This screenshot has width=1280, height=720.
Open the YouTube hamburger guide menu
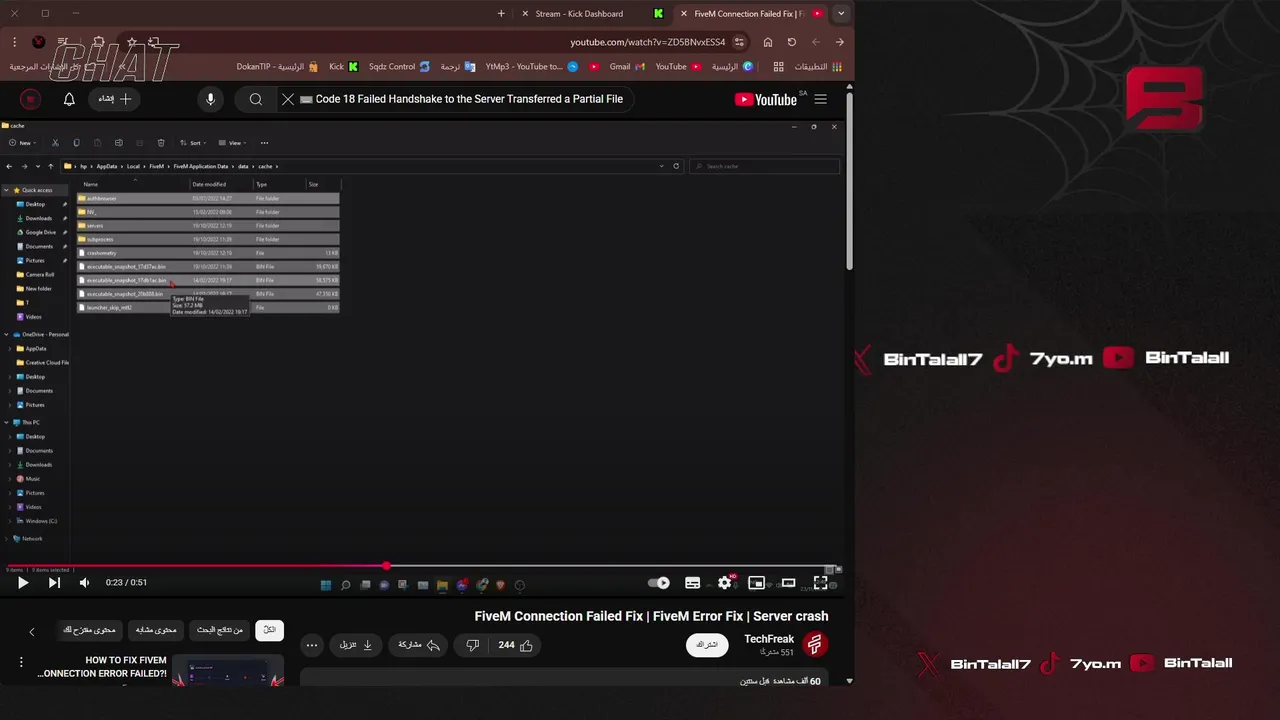point(820,99)
